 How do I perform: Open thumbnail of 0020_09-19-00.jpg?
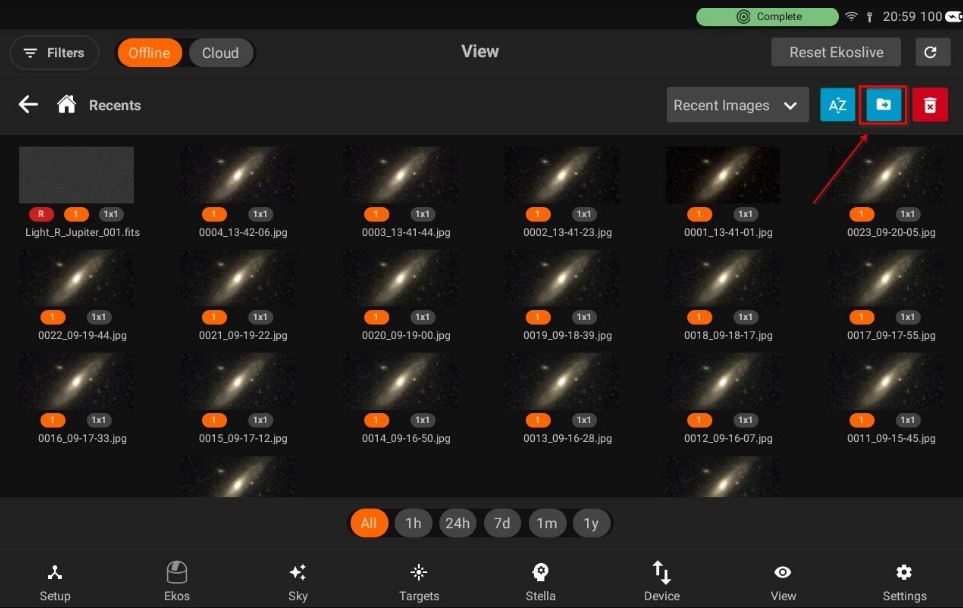[x=400, y=278]
